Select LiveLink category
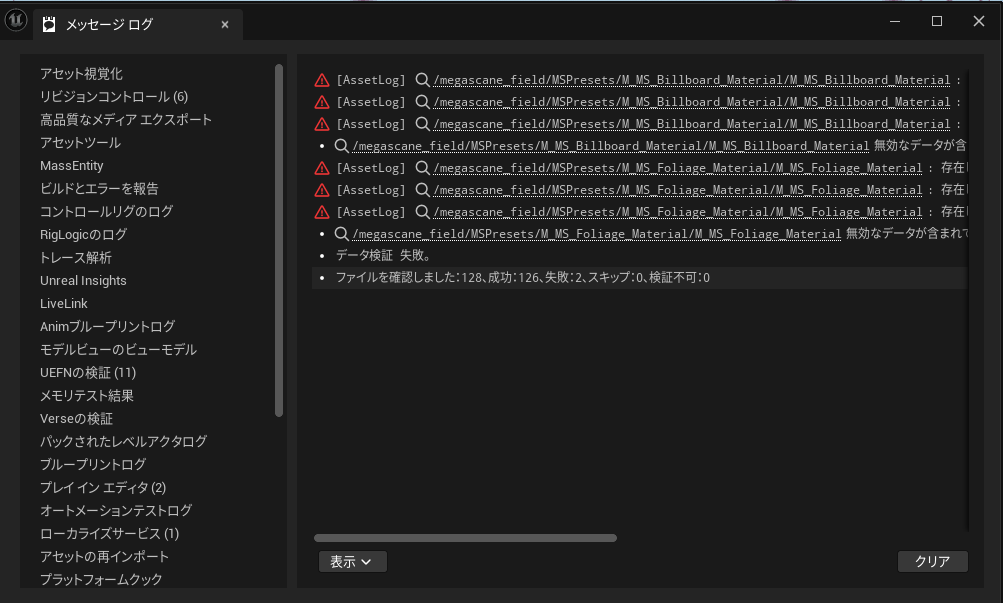Viewport: 1003px width, 603px height. [x=64, y=304]
